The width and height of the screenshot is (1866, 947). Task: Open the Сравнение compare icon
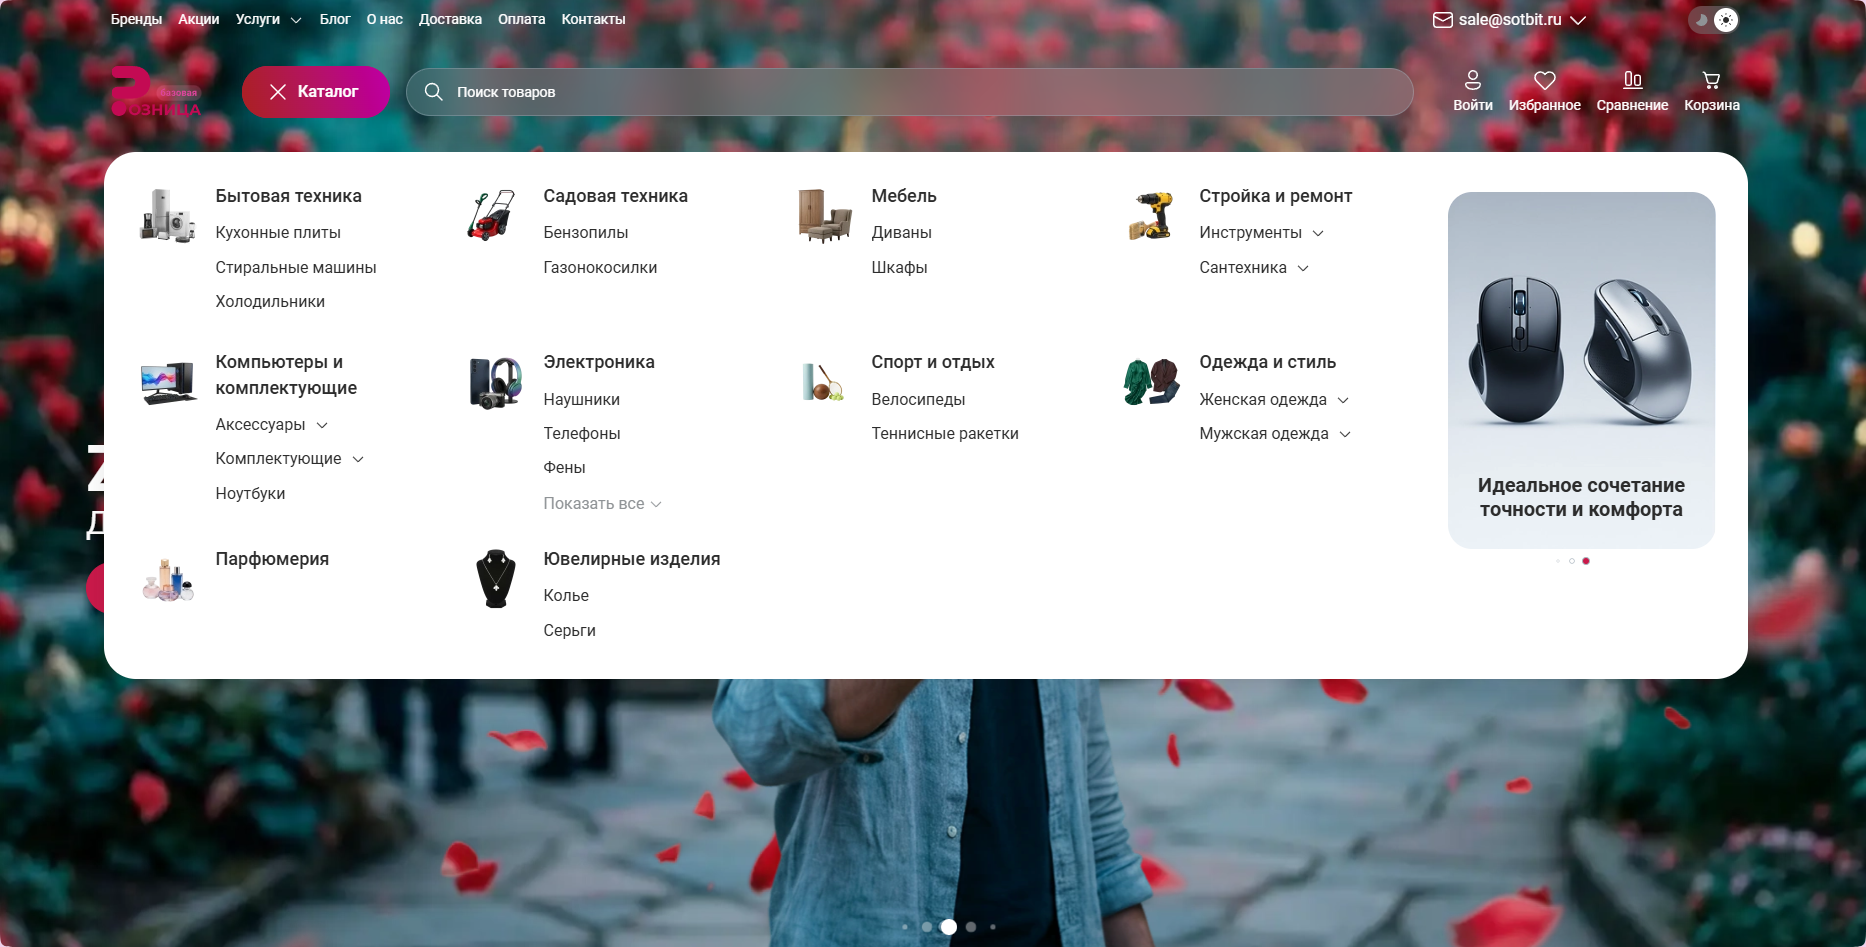tap(1632, 80)
